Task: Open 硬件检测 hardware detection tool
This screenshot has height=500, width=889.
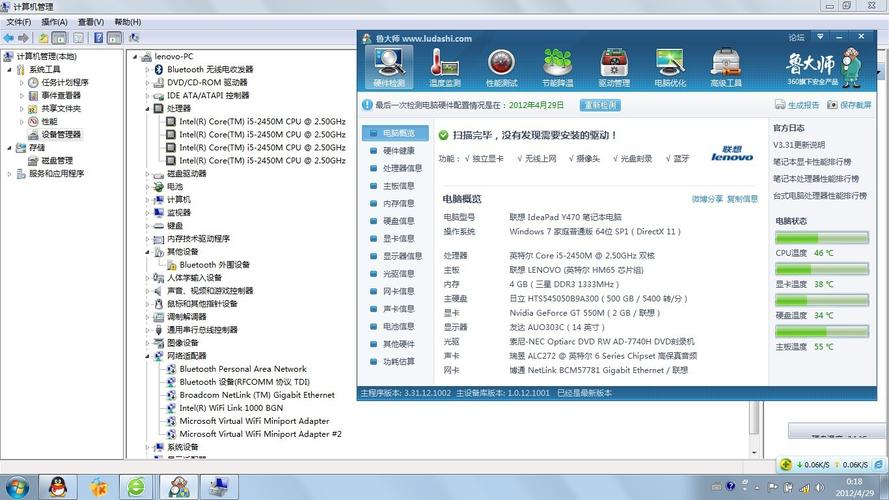Action: [x=389, y=67]
